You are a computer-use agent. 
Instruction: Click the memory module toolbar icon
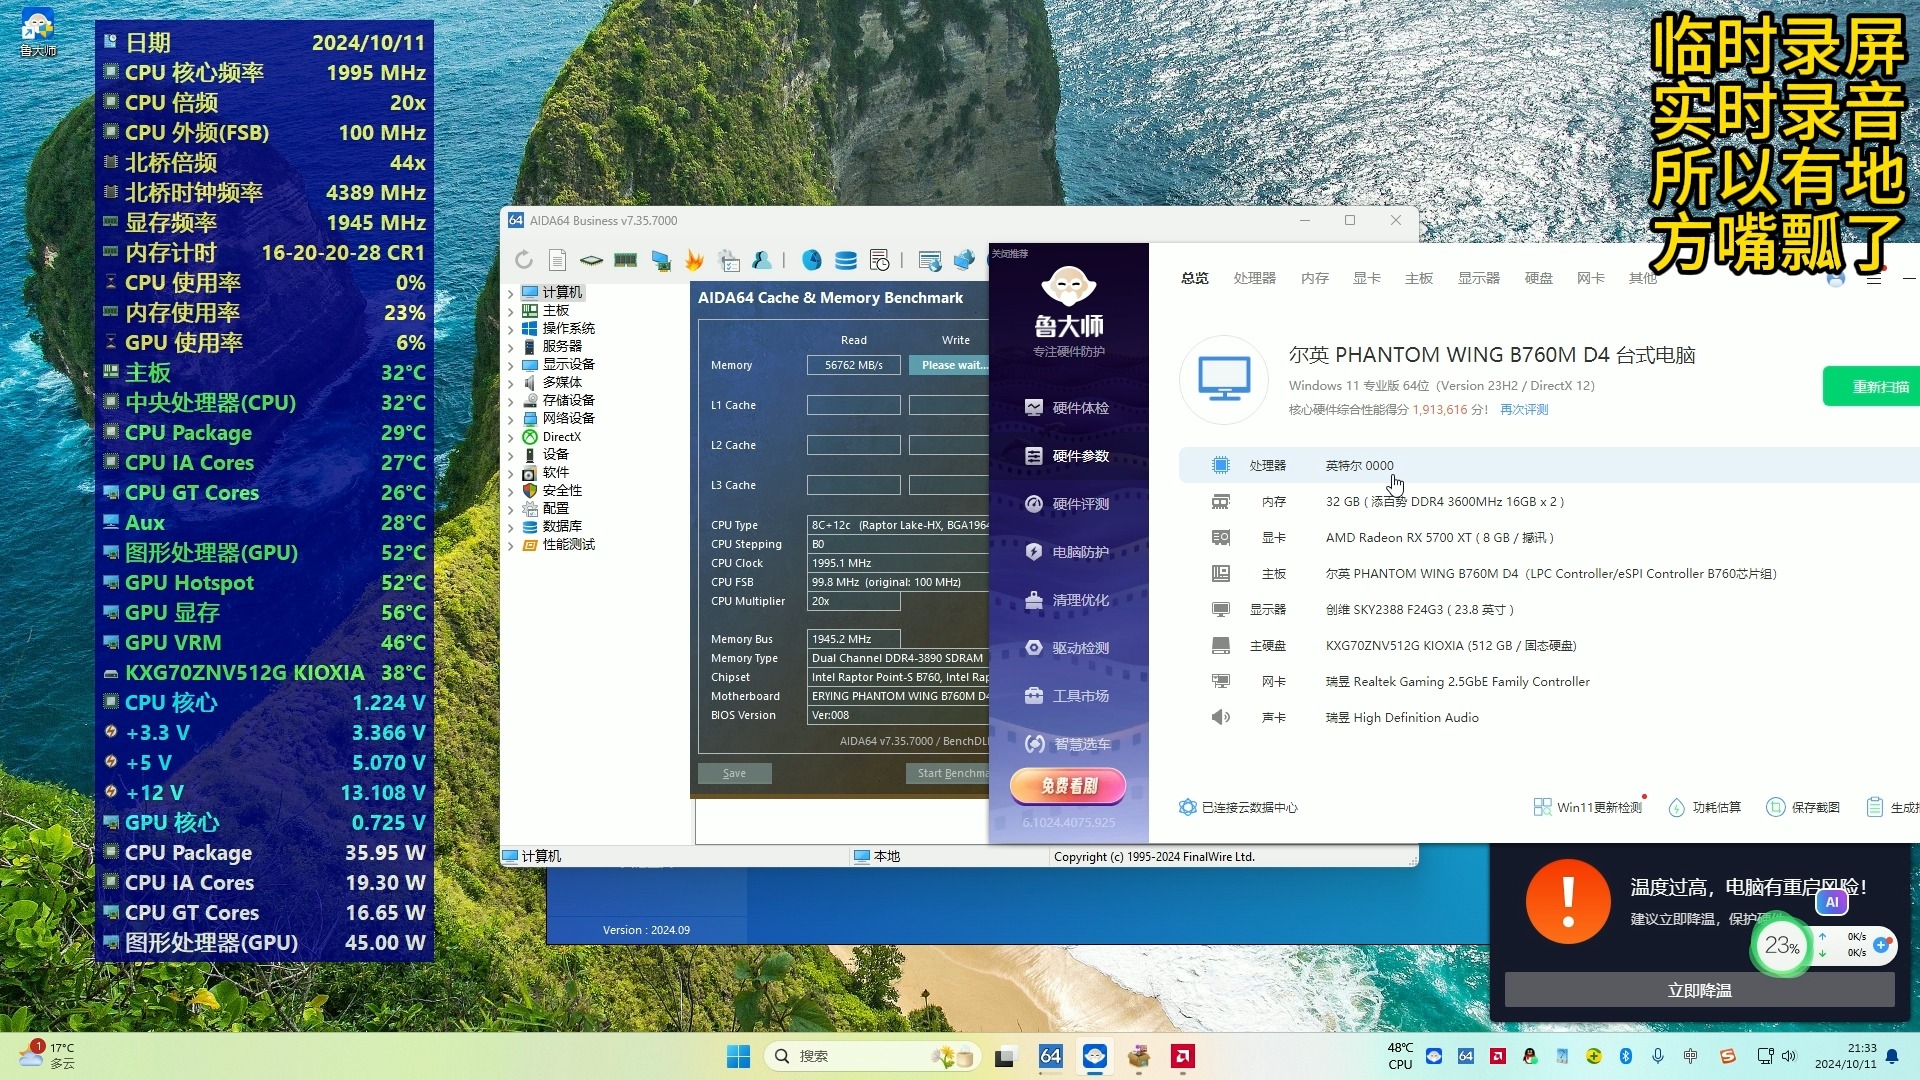pos(626,261)
